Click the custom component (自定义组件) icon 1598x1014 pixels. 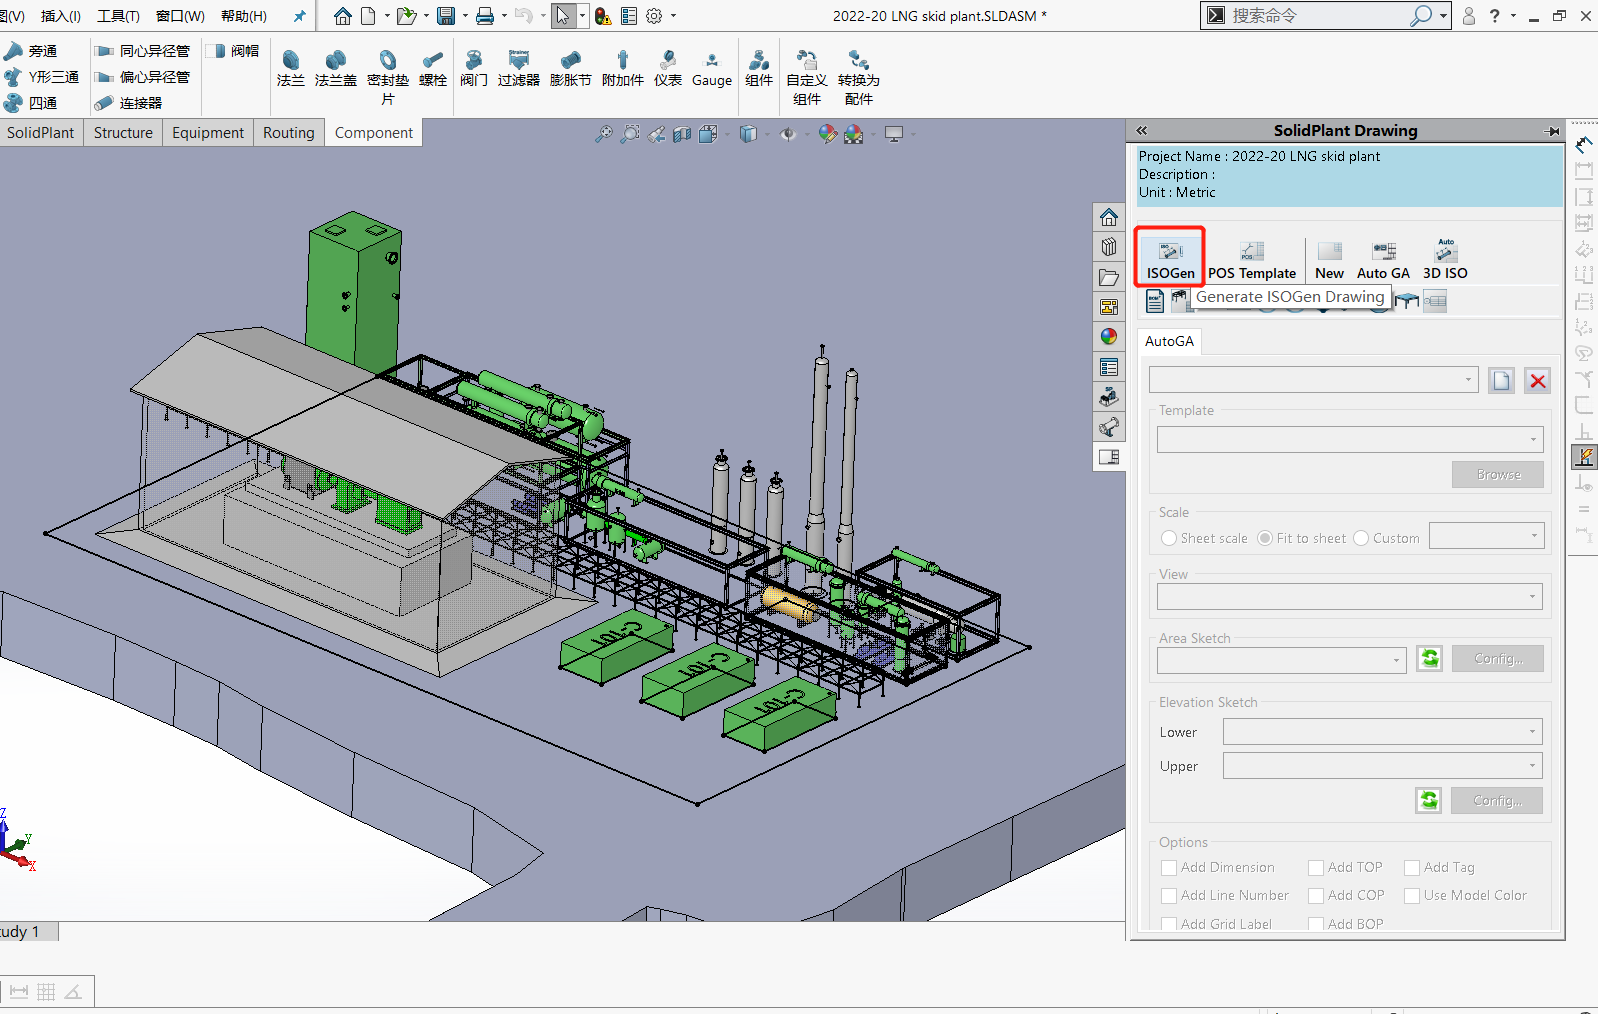point(806,76)
